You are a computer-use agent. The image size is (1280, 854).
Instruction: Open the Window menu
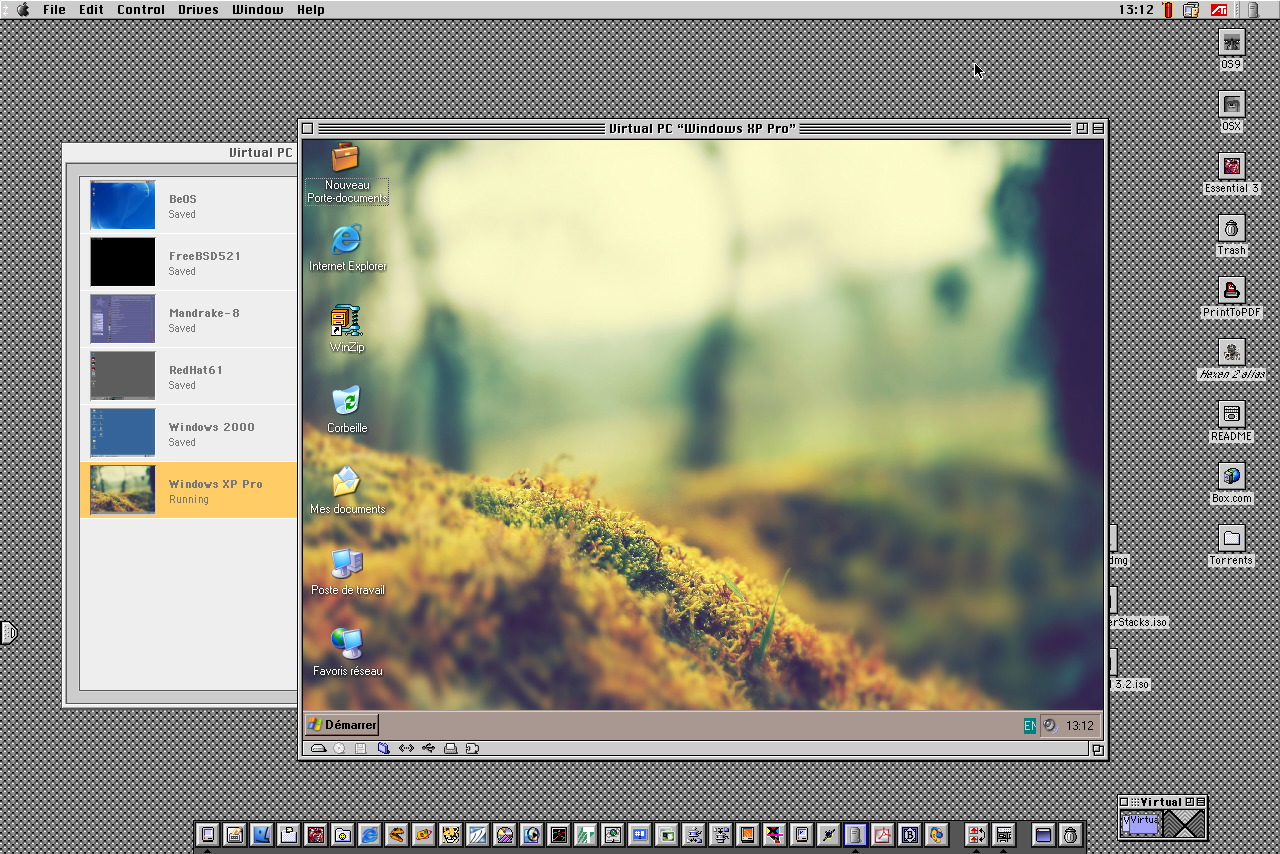pos(257,9)
